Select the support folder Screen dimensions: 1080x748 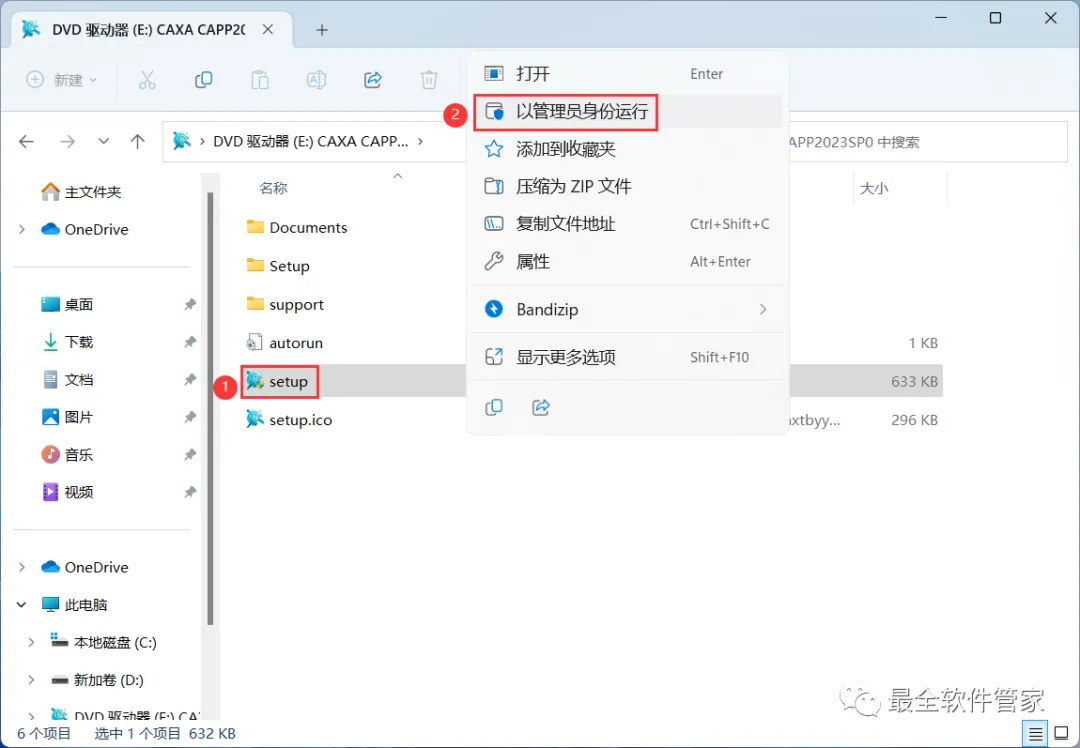point(285,304)
